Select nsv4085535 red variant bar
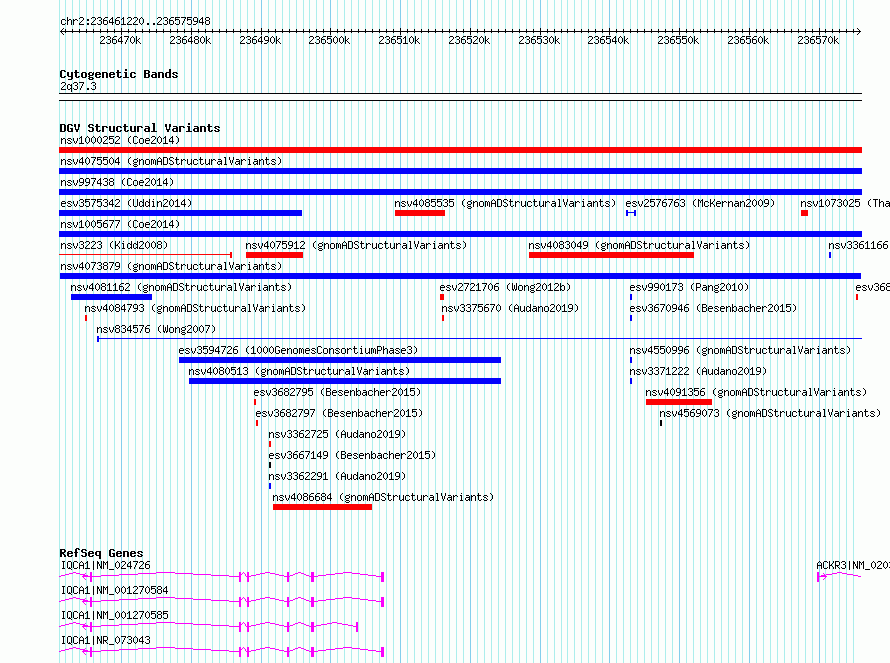 coord(420,213)
